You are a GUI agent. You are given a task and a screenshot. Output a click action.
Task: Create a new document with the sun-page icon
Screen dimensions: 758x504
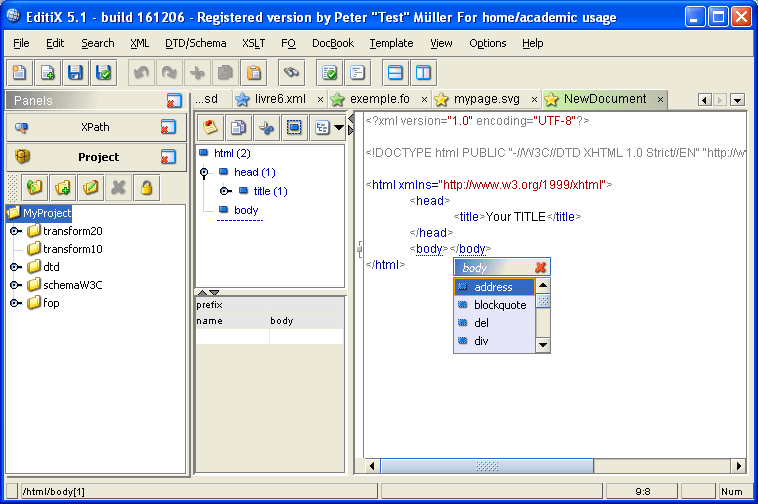19,73
